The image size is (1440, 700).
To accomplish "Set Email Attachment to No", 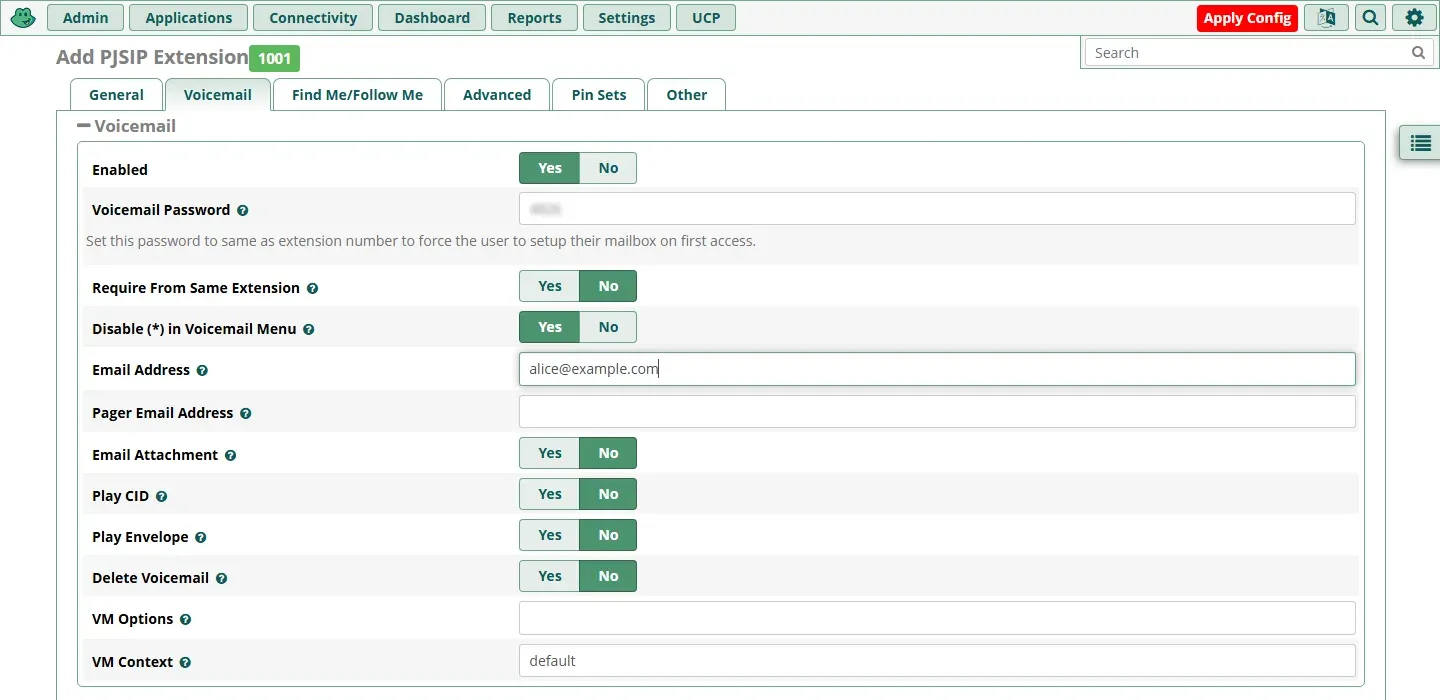I will point(608,453).
